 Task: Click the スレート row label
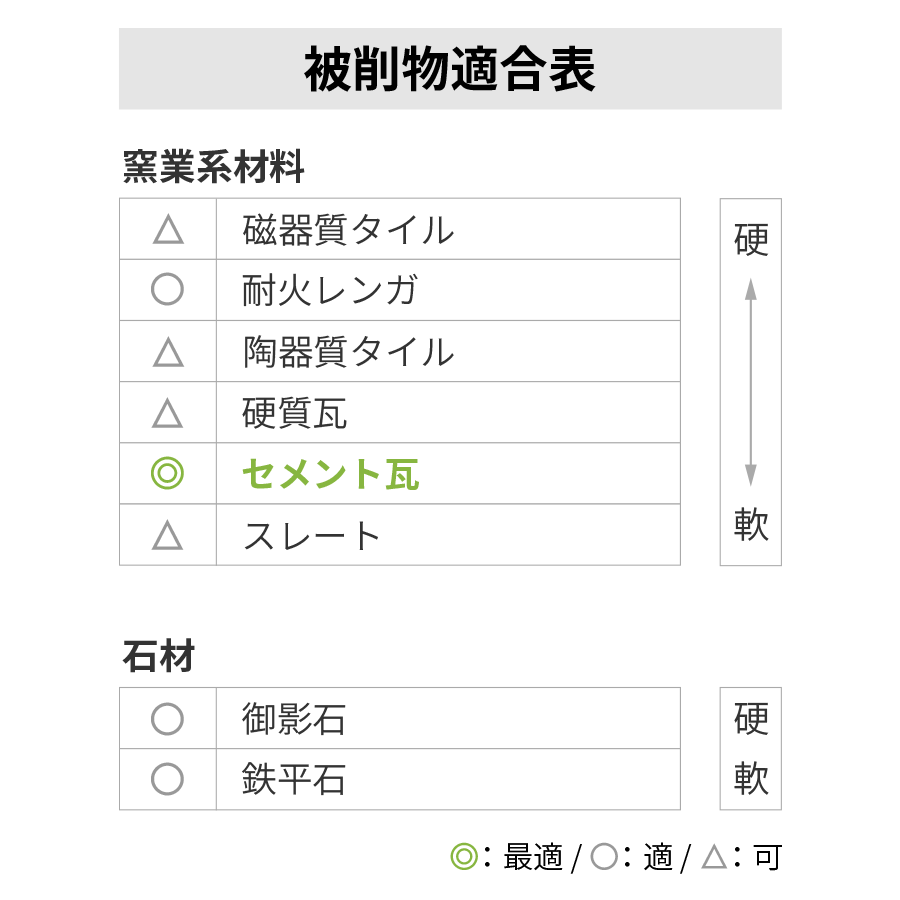click(312, 536)
